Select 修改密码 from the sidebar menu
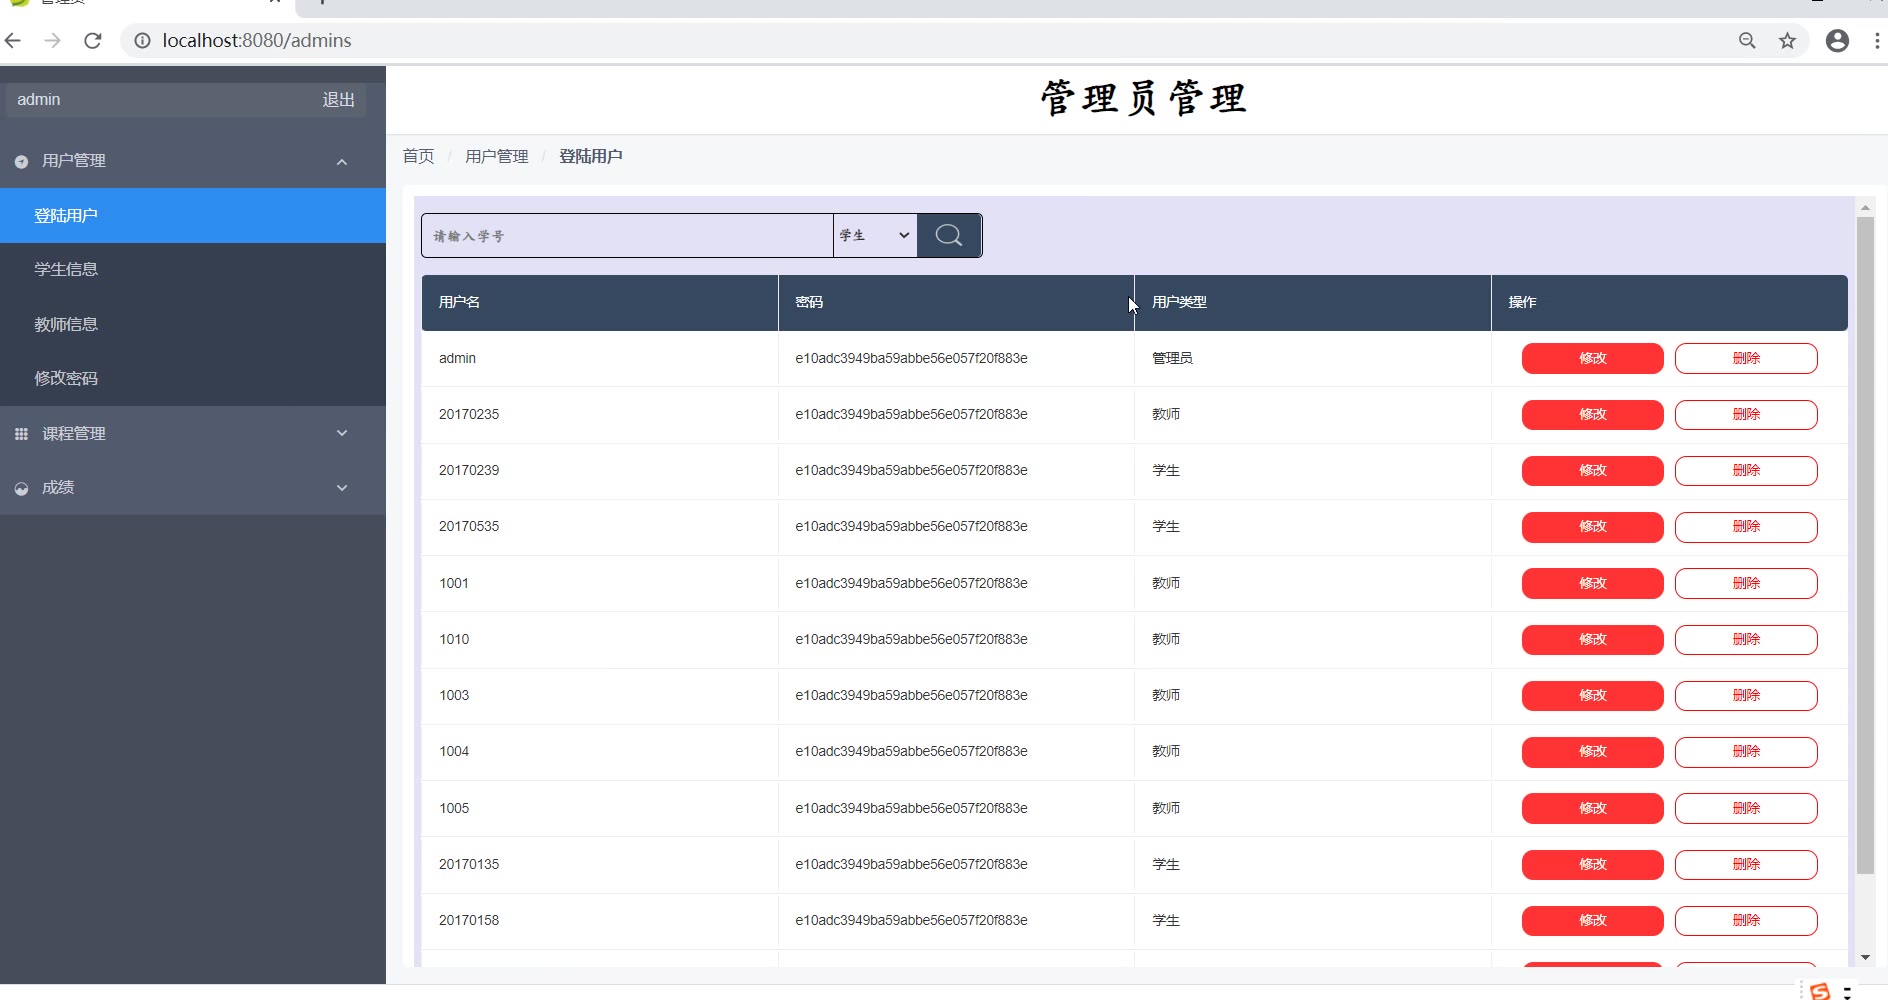Screen dimensions: 1888x1000 click(66, 378)
